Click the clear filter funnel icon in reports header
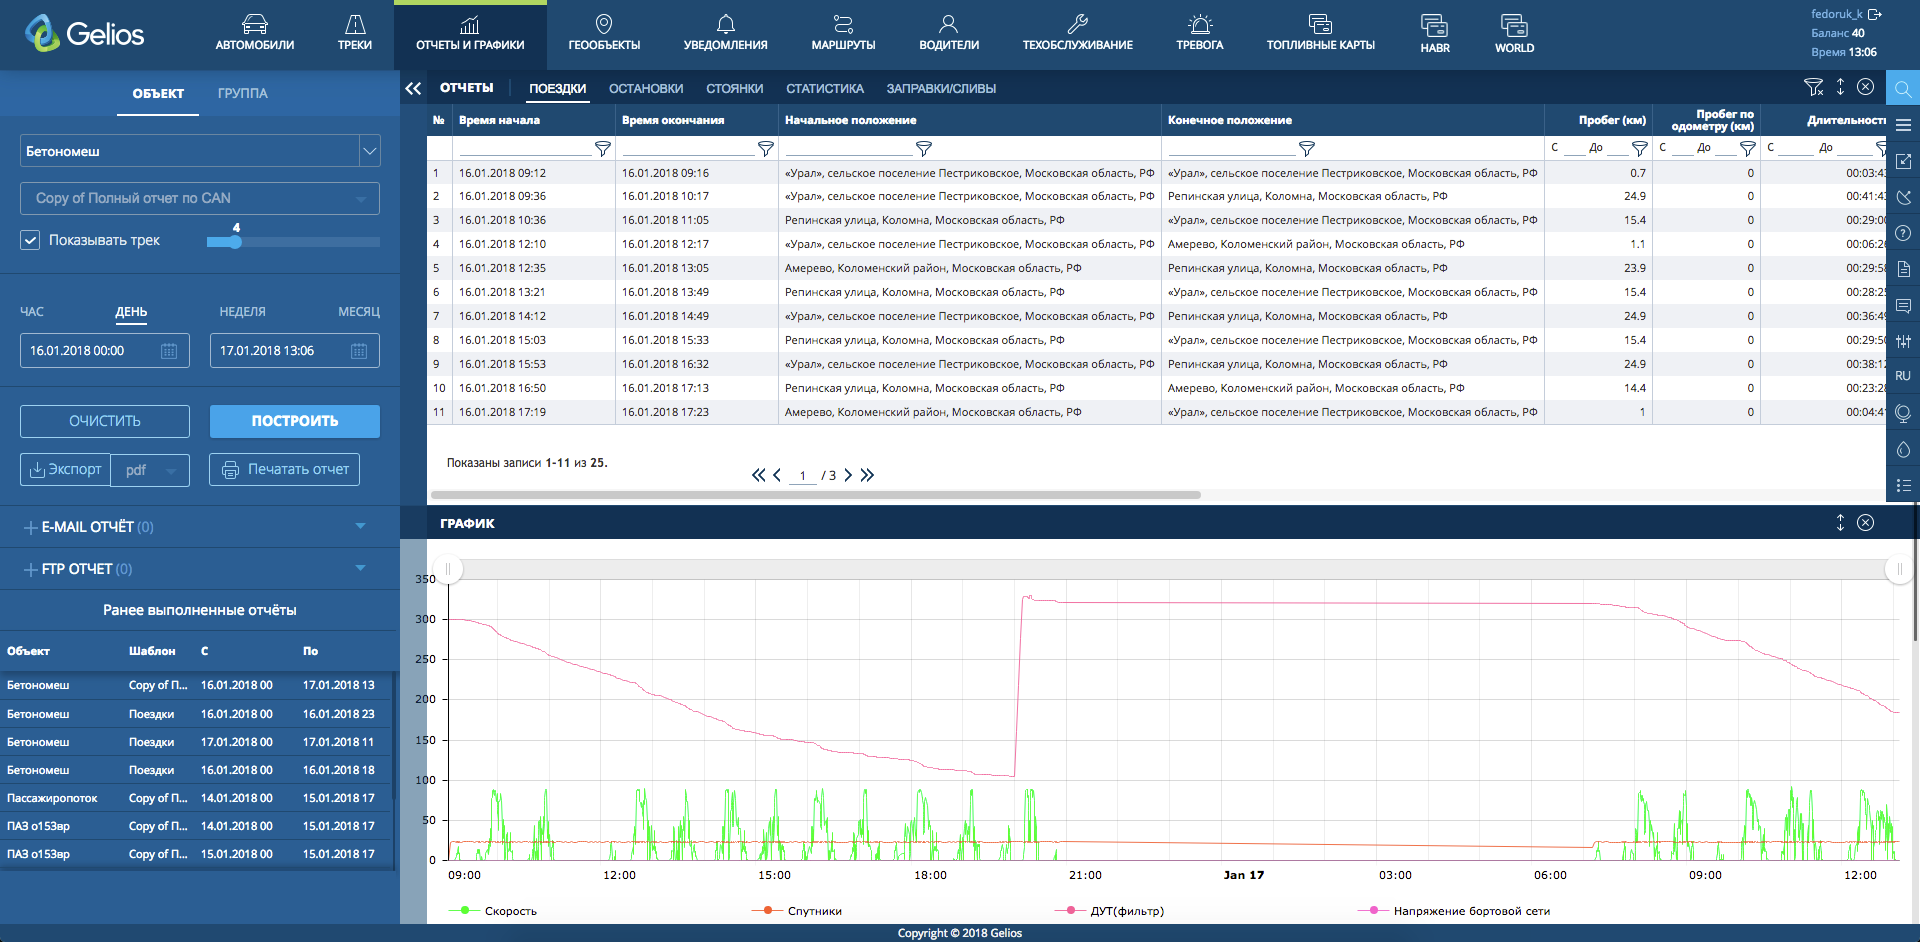Image resolution: width=1920 pixels, height=942 pixels. click(x=1813, y=87)
